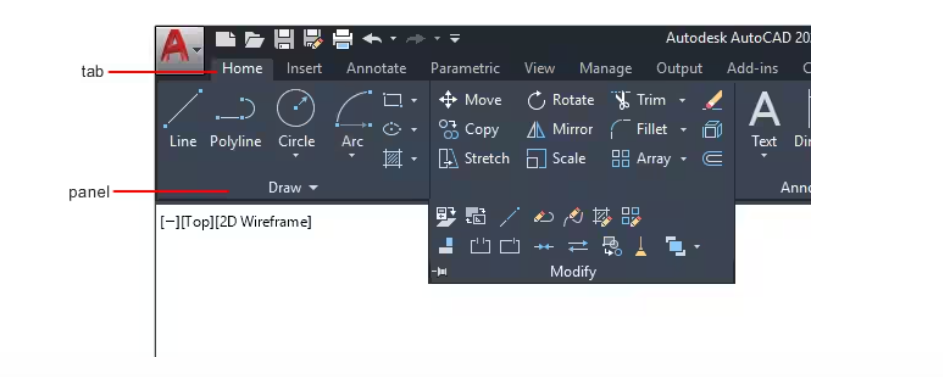
Task: Click the Ellipse tool icon
Action: pyautogui.click(x=392, y=129)
